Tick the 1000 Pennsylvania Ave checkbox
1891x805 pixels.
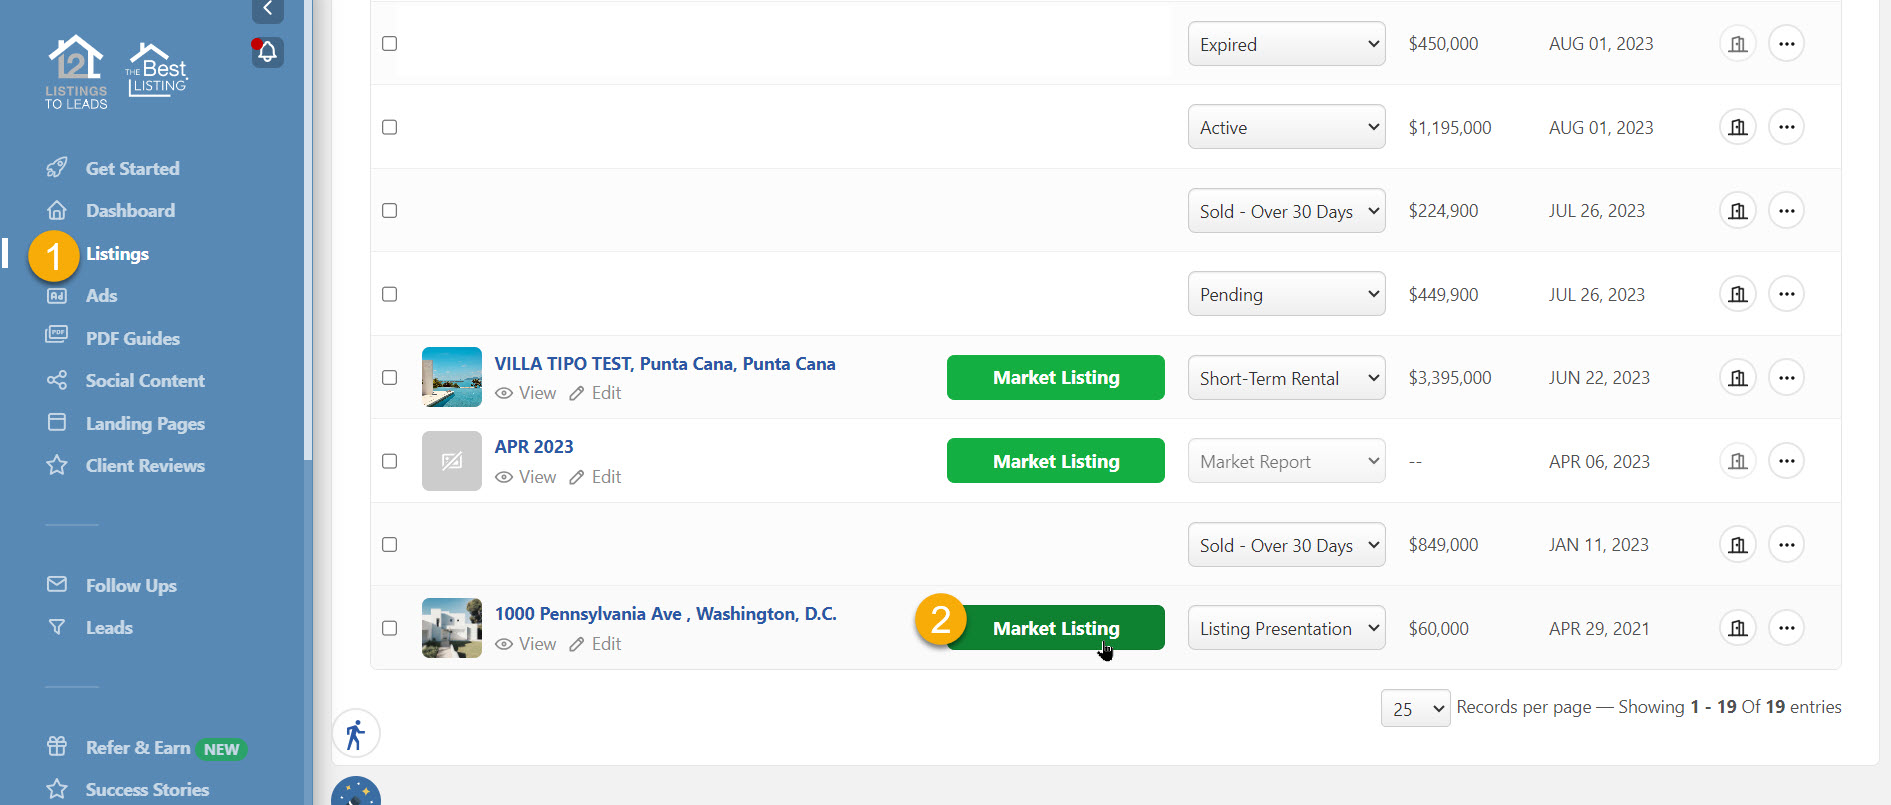[x=390, y=628]
